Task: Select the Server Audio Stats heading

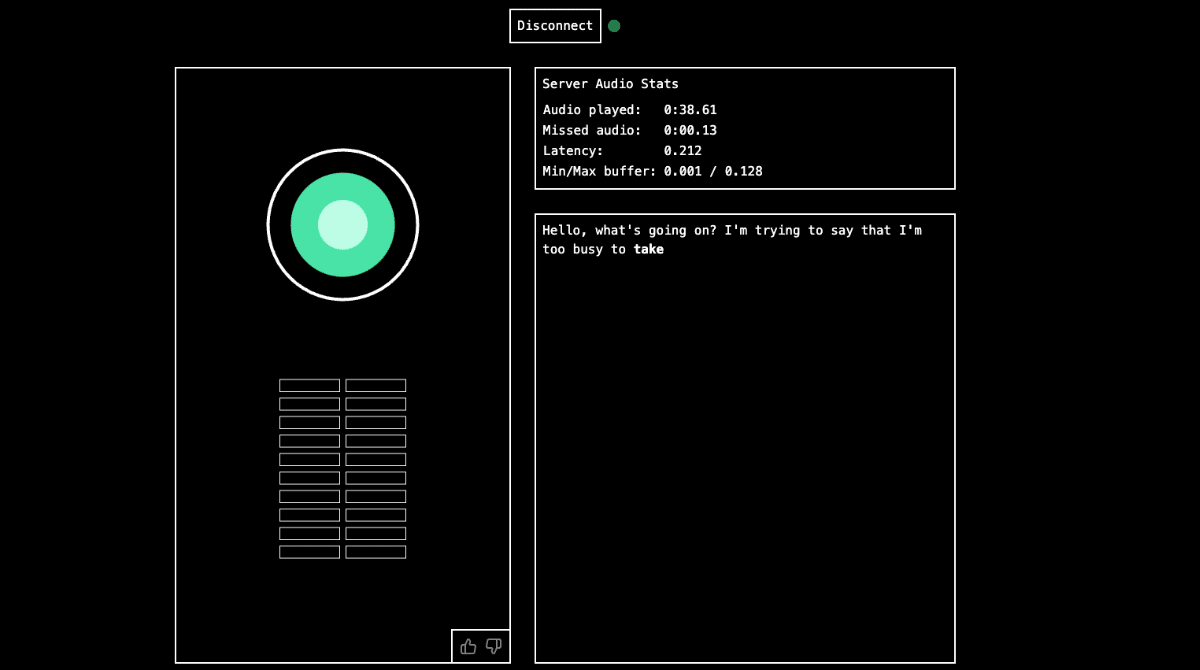Action: coord(610,84)
